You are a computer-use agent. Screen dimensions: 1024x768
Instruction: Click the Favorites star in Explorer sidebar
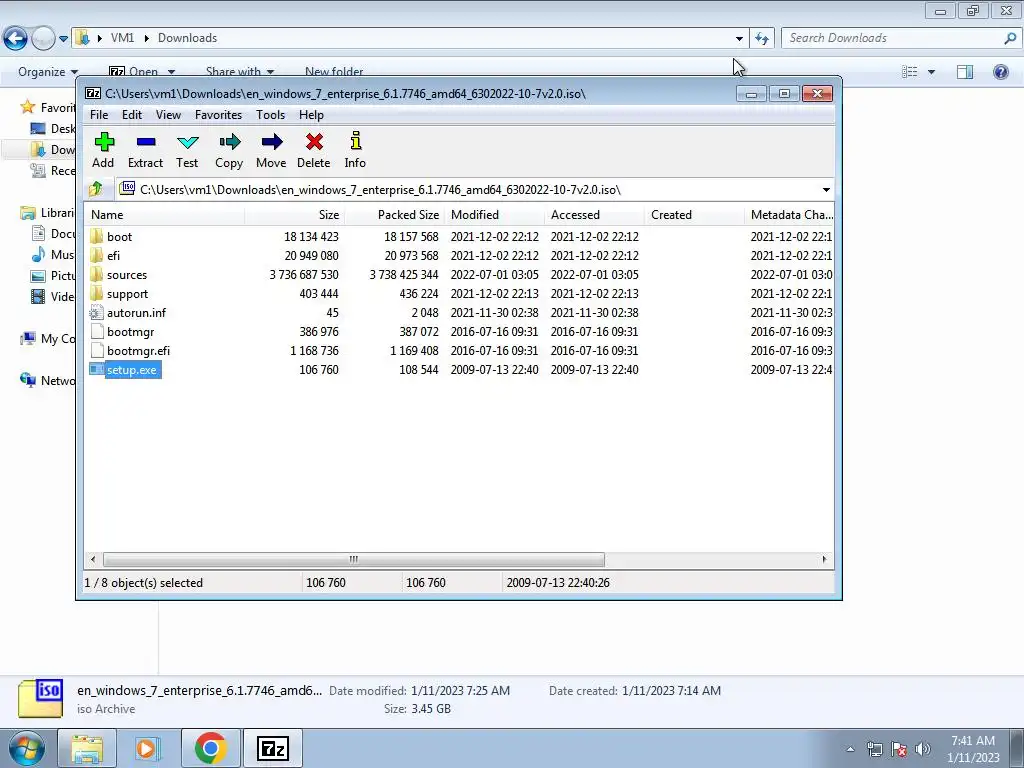click(27, 107)
